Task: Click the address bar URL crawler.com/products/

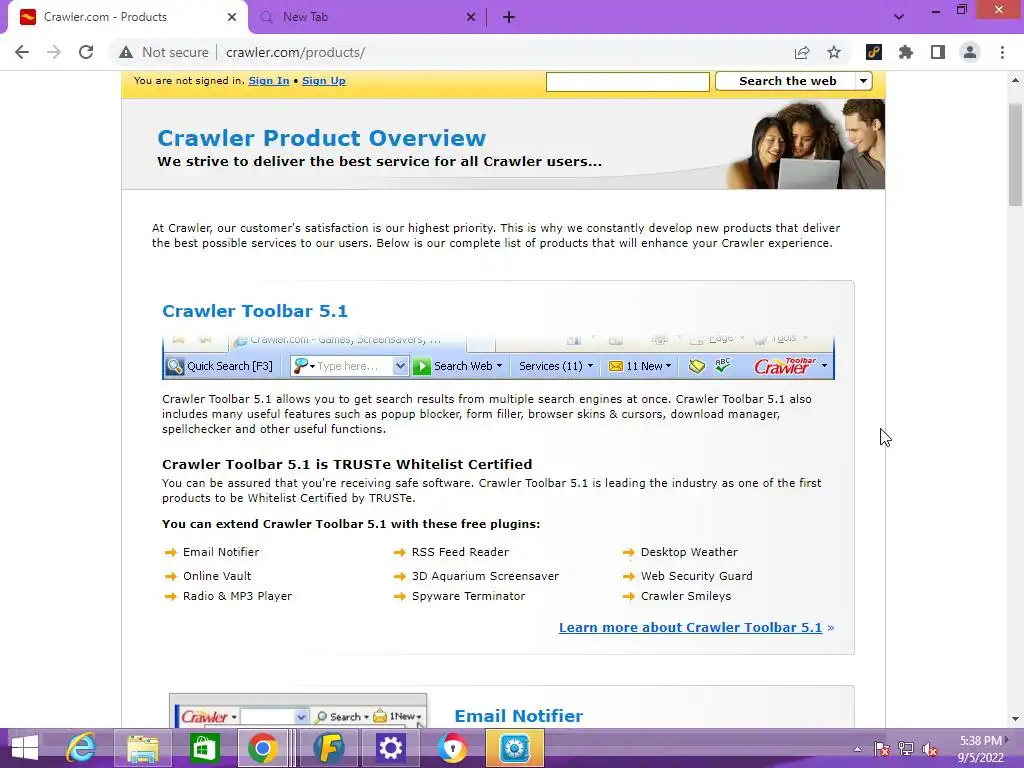Action: (295, 52)
